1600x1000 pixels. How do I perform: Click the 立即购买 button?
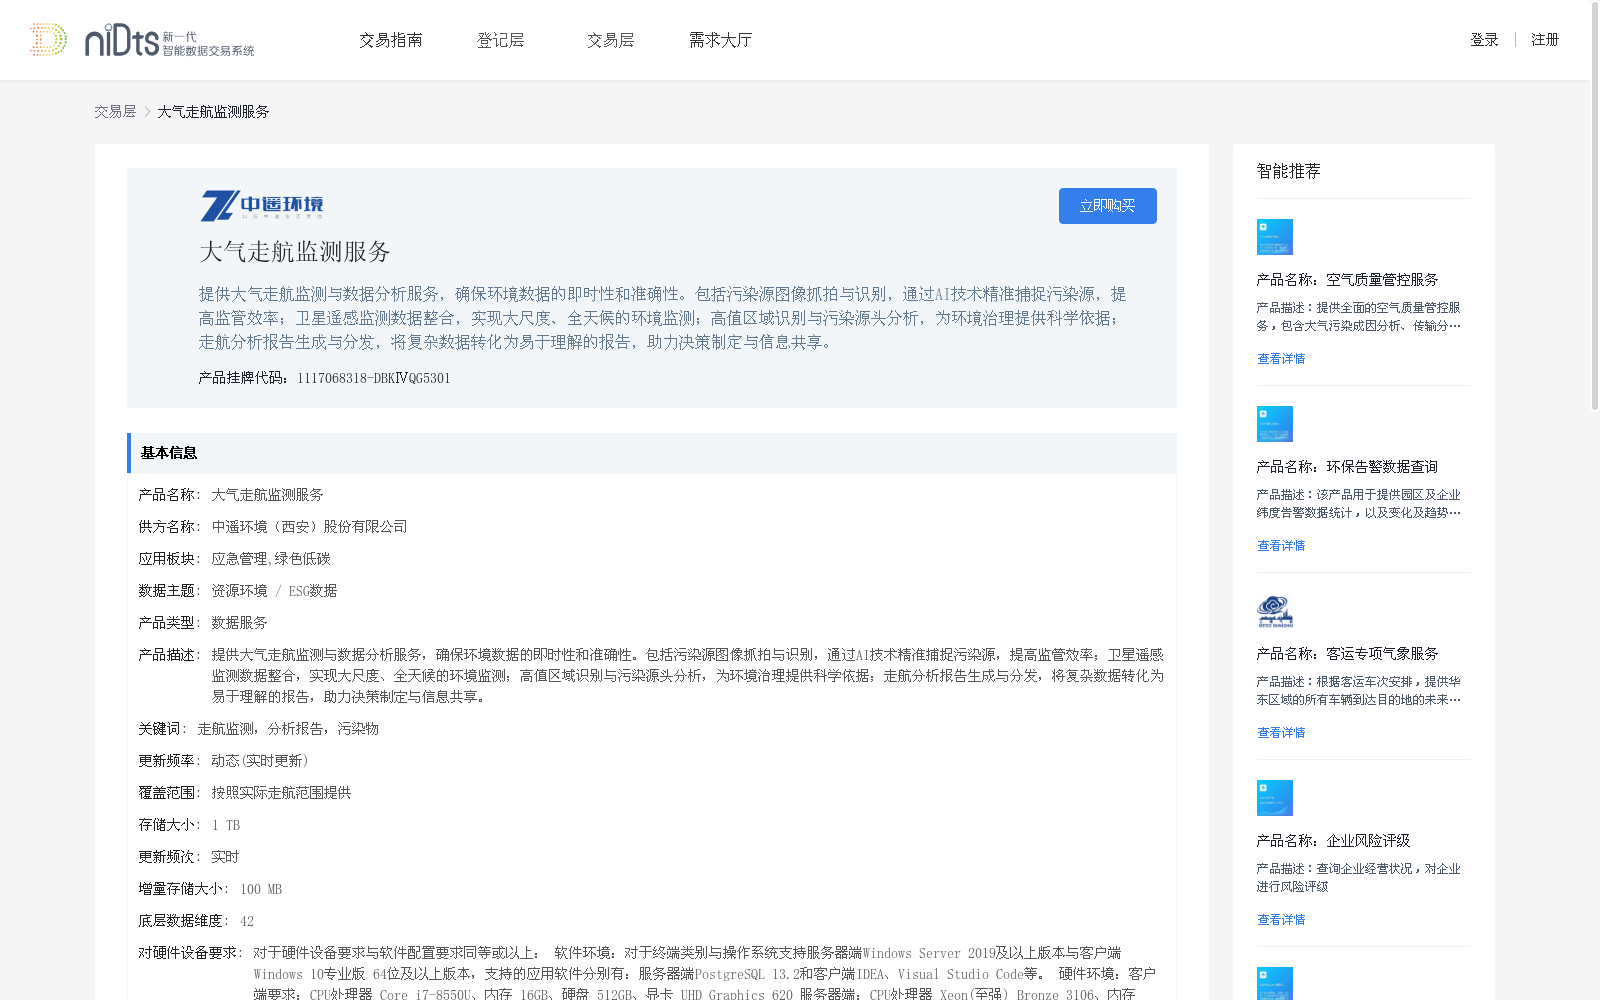pos(1108,206)
